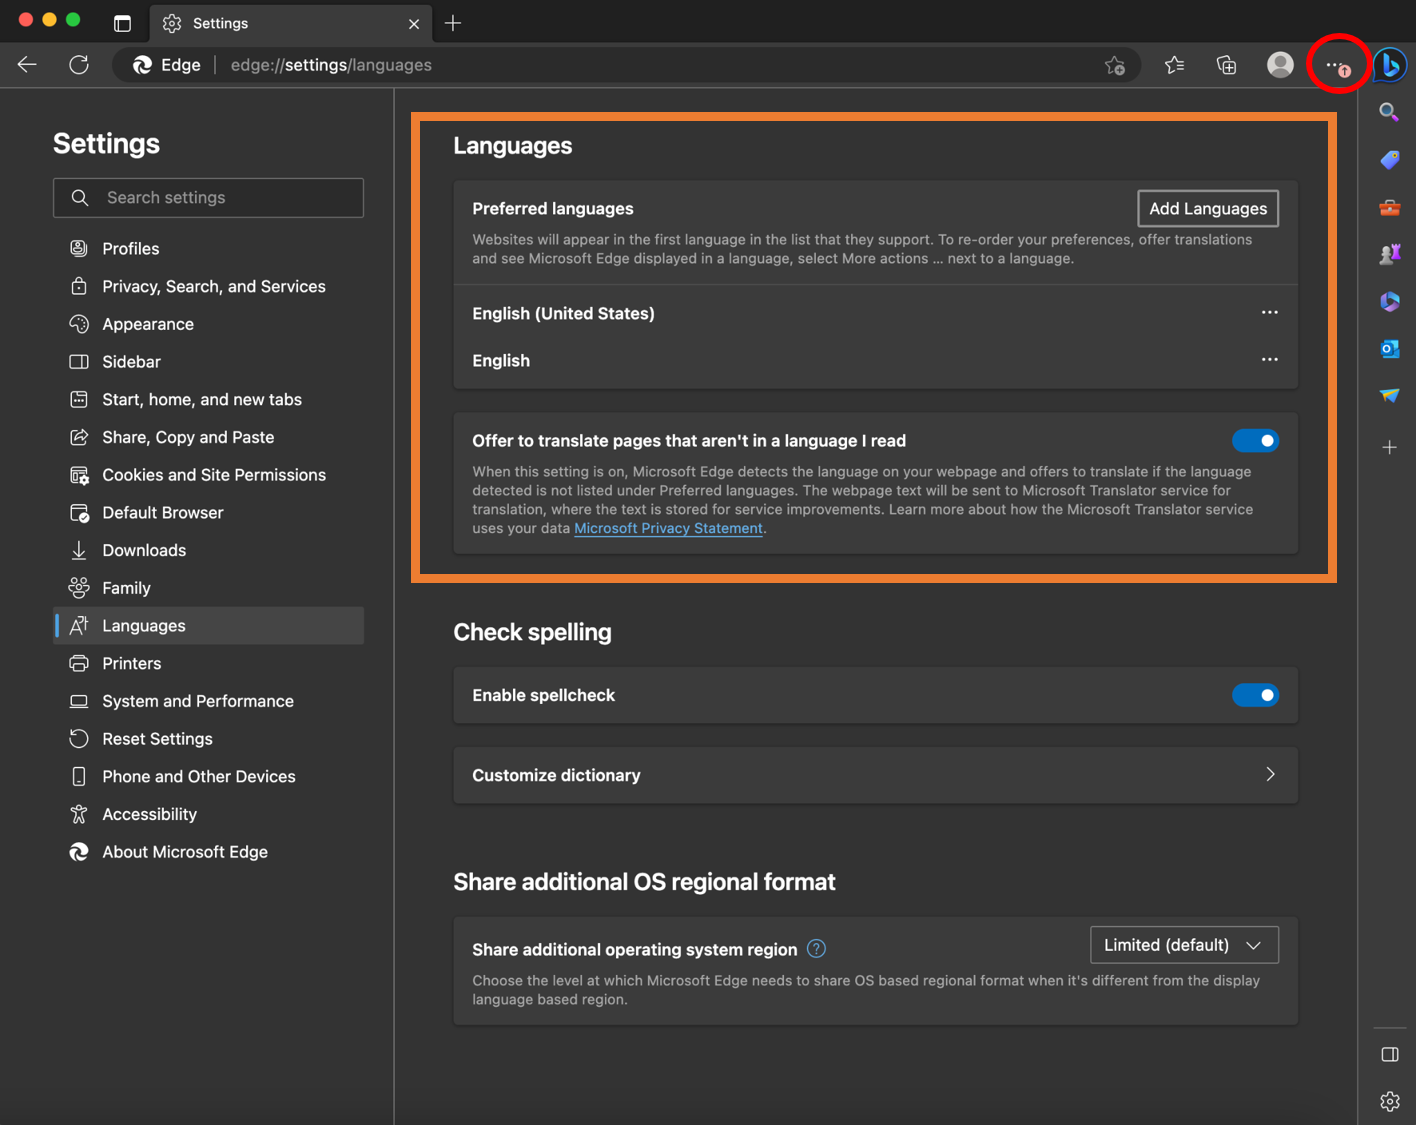
Task: Go back using the back arrow
Action: pyautogui.click(x=27, y=65)
